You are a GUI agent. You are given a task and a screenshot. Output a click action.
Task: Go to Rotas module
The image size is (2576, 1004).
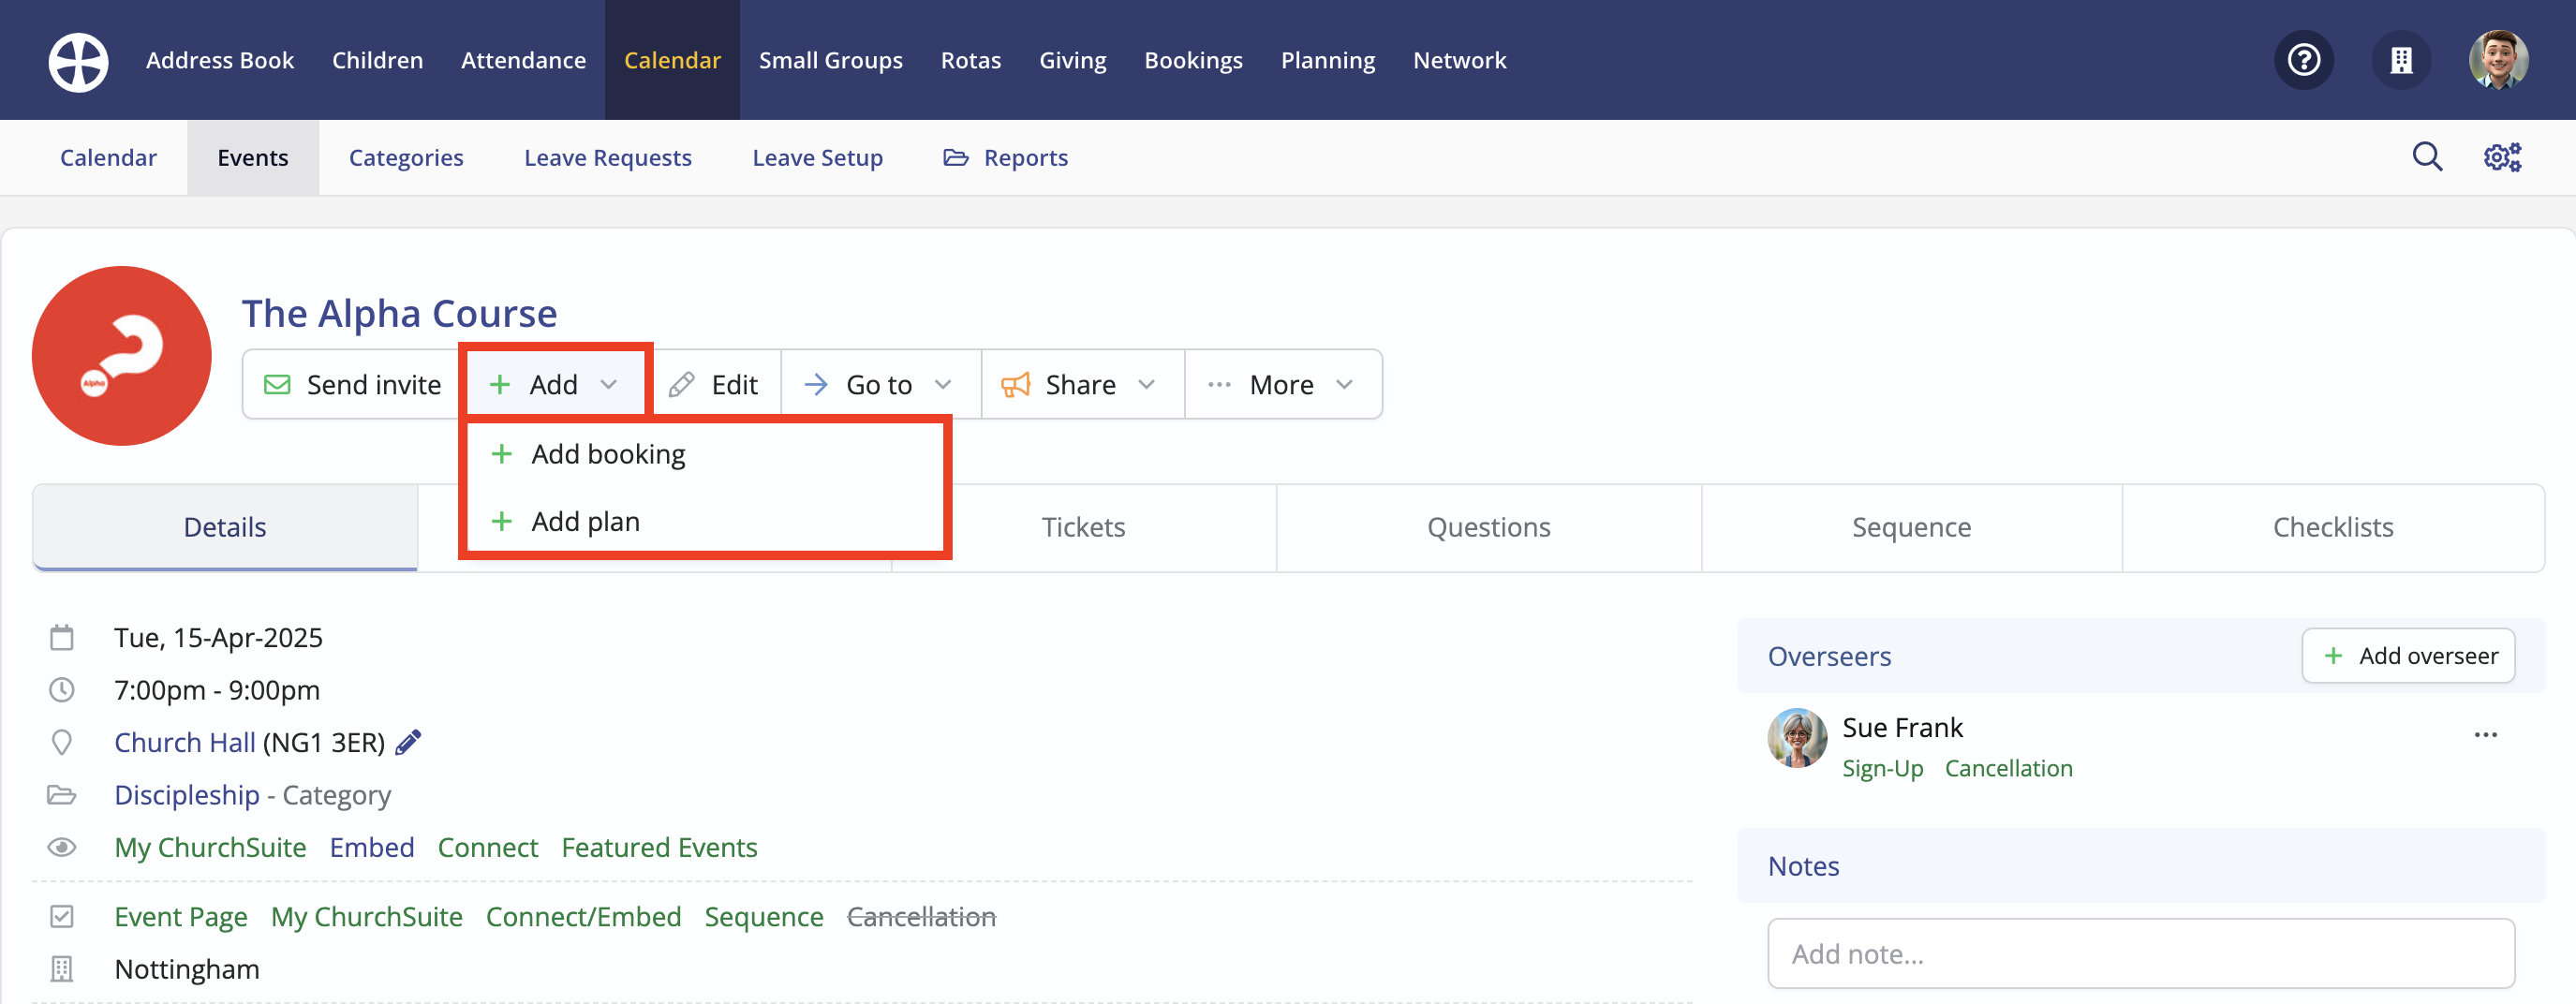[x=971, y=60]
